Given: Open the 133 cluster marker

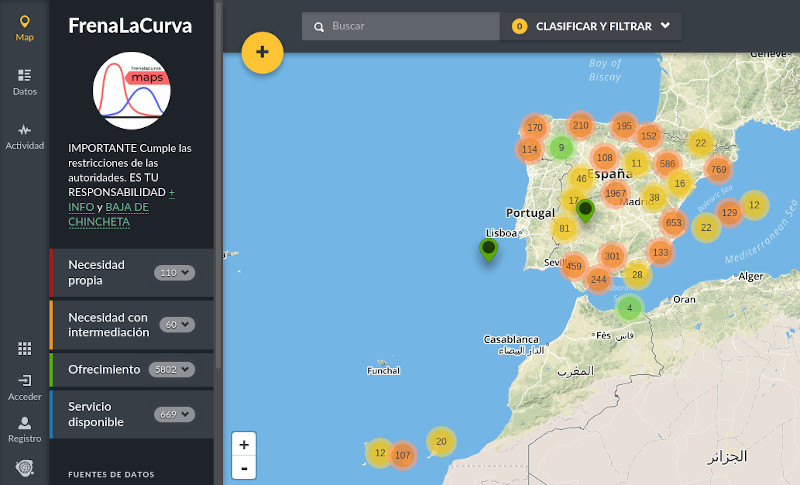Looking at the screenshot, I should click(x=660, y=252).
